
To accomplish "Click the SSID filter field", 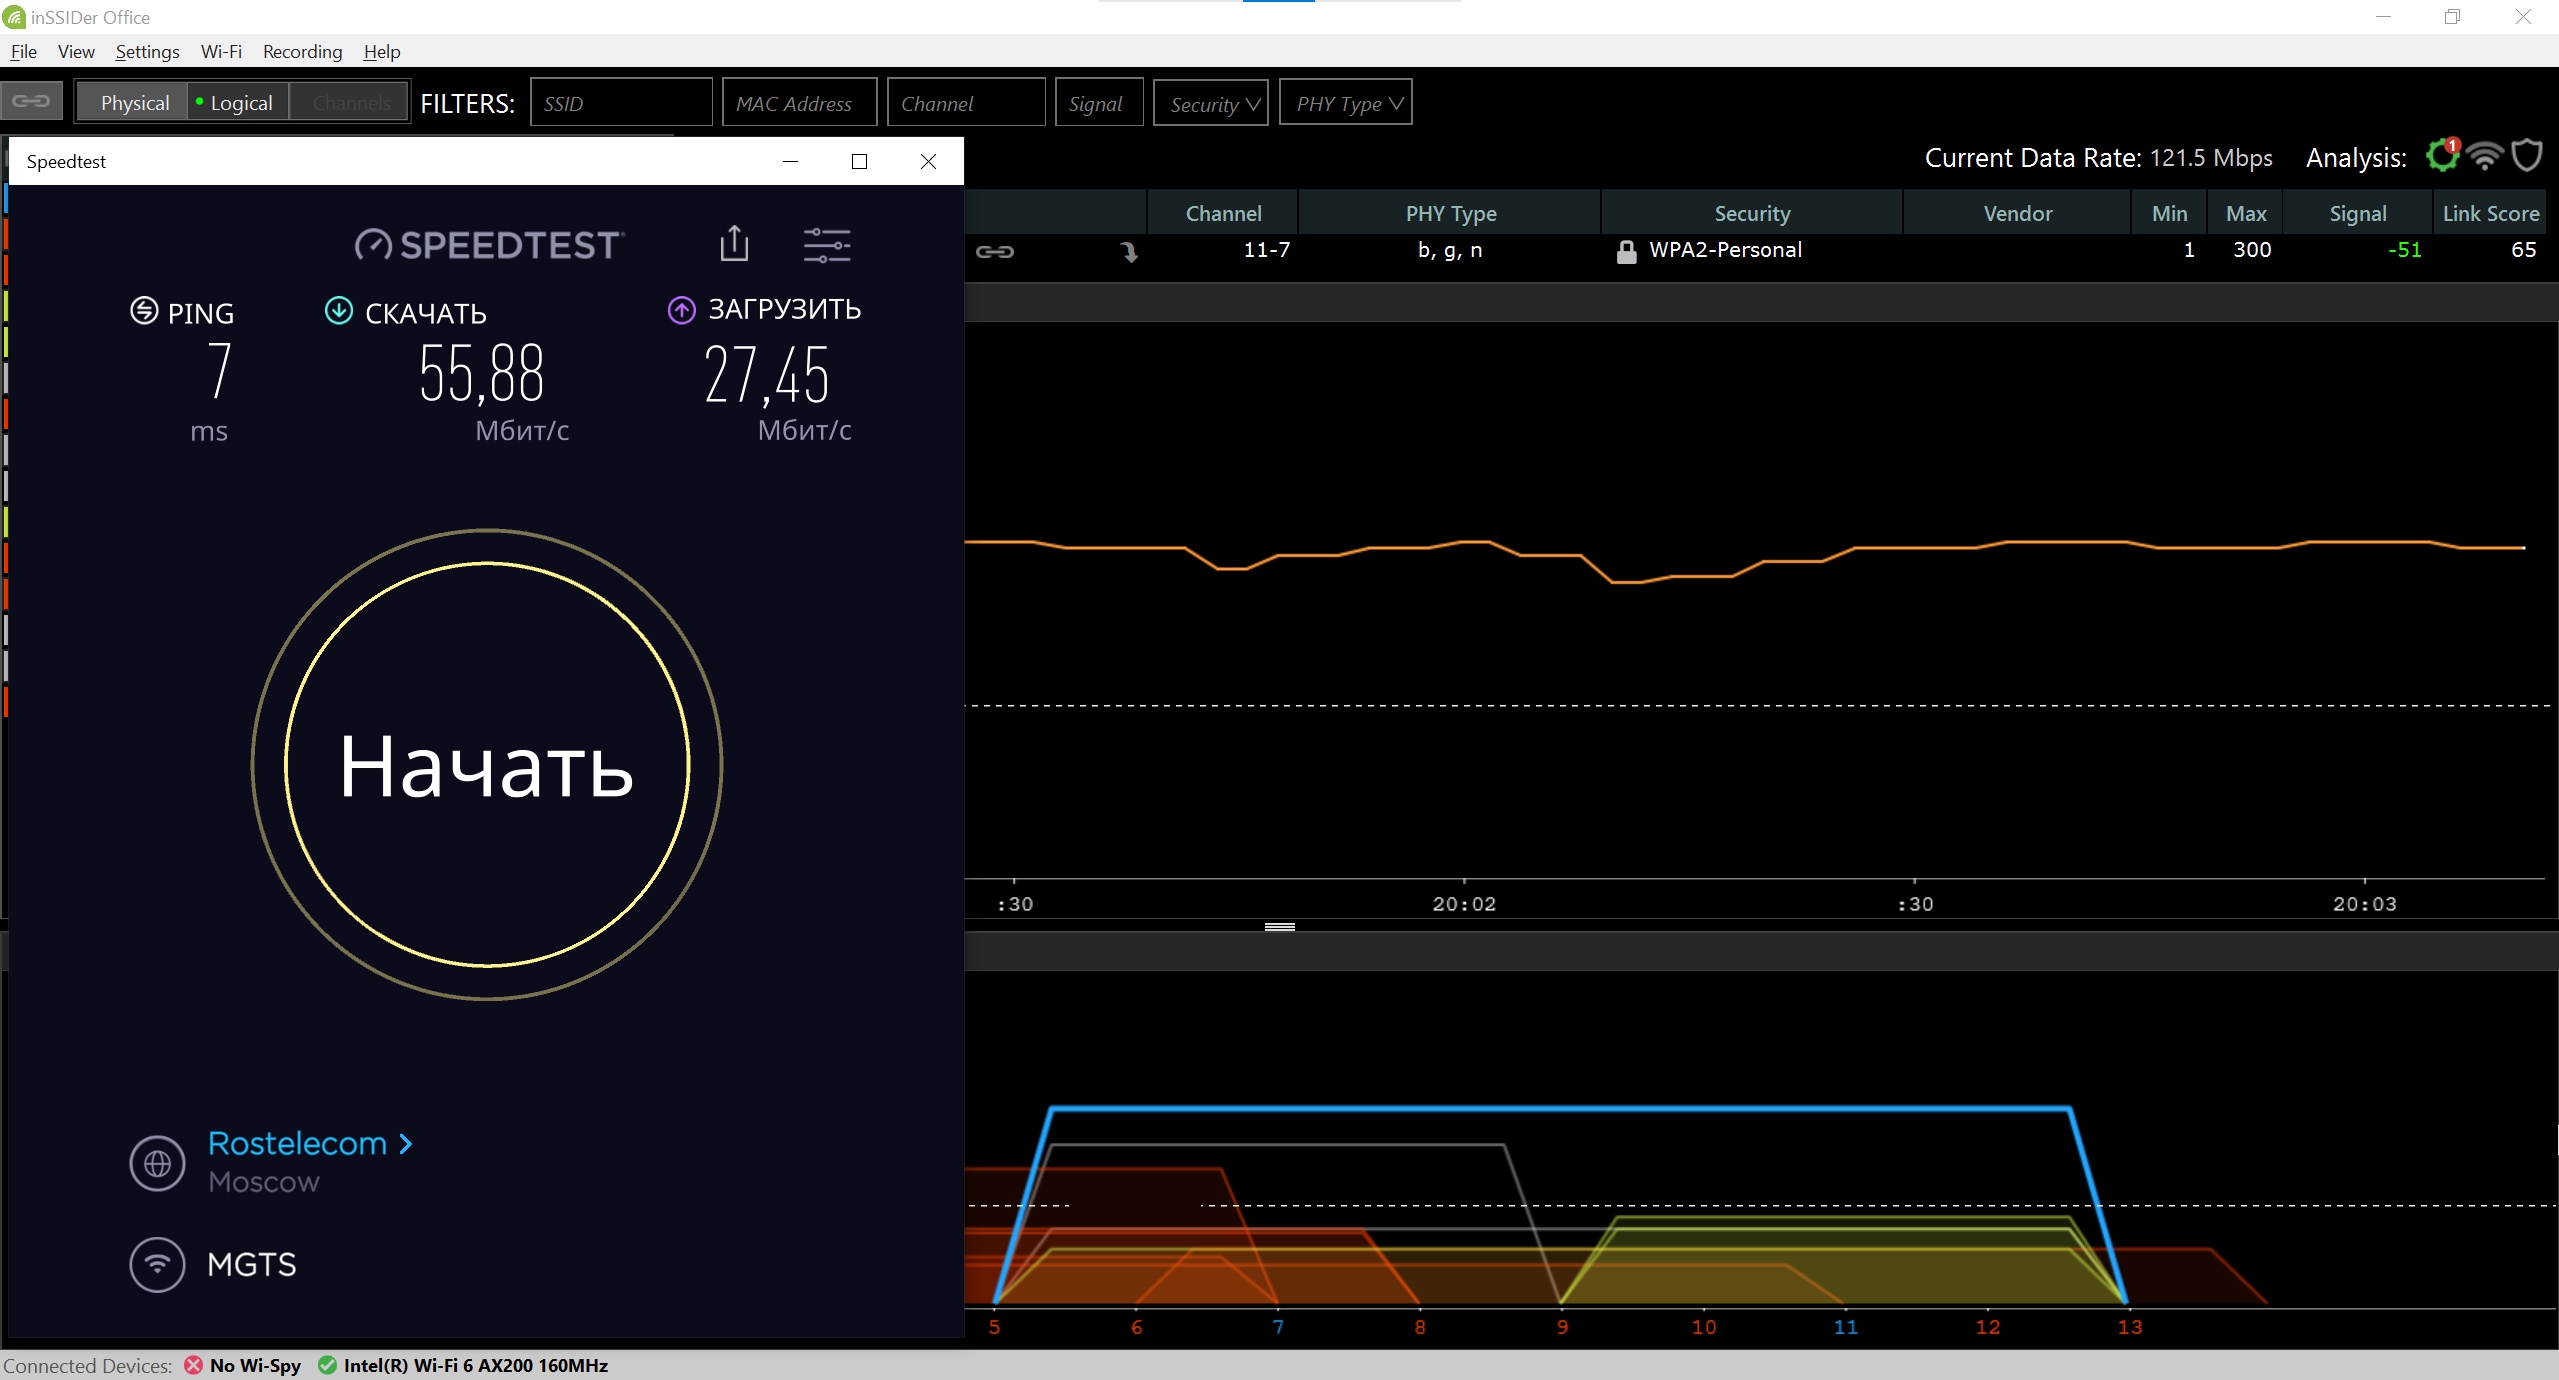I will [x=621, y=103].
